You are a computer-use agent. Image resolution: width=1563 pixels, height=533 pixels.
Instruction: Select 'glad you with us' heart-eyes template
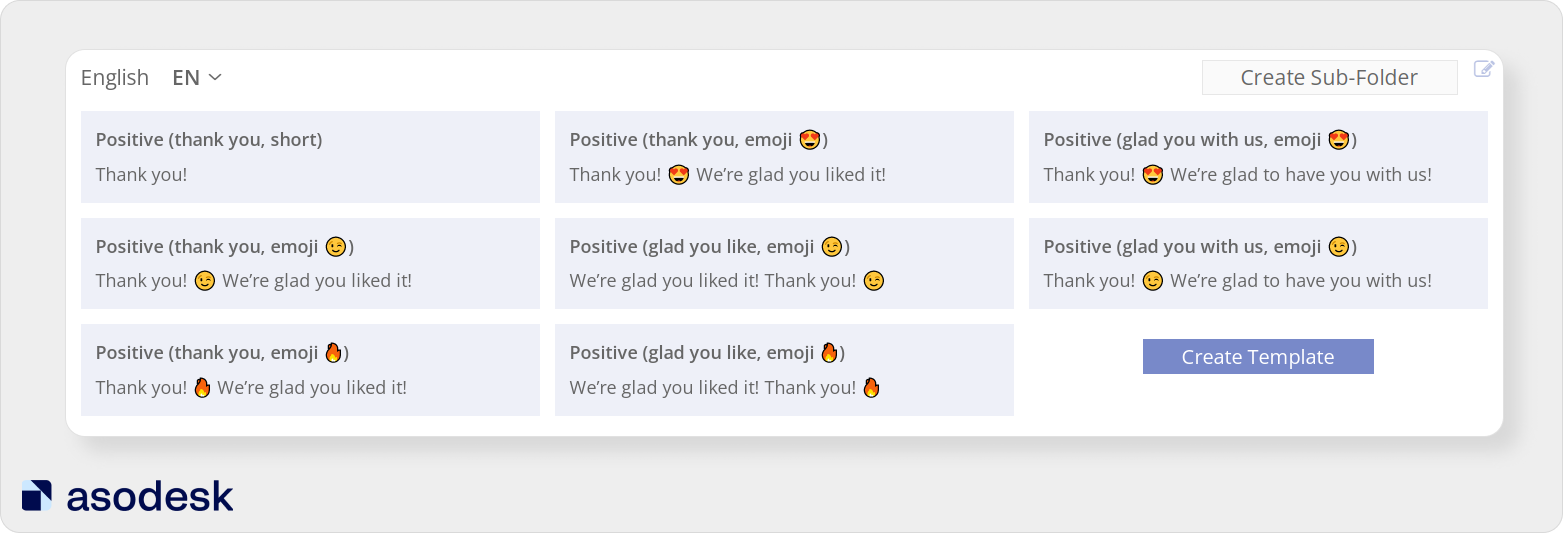(1258, 157)
